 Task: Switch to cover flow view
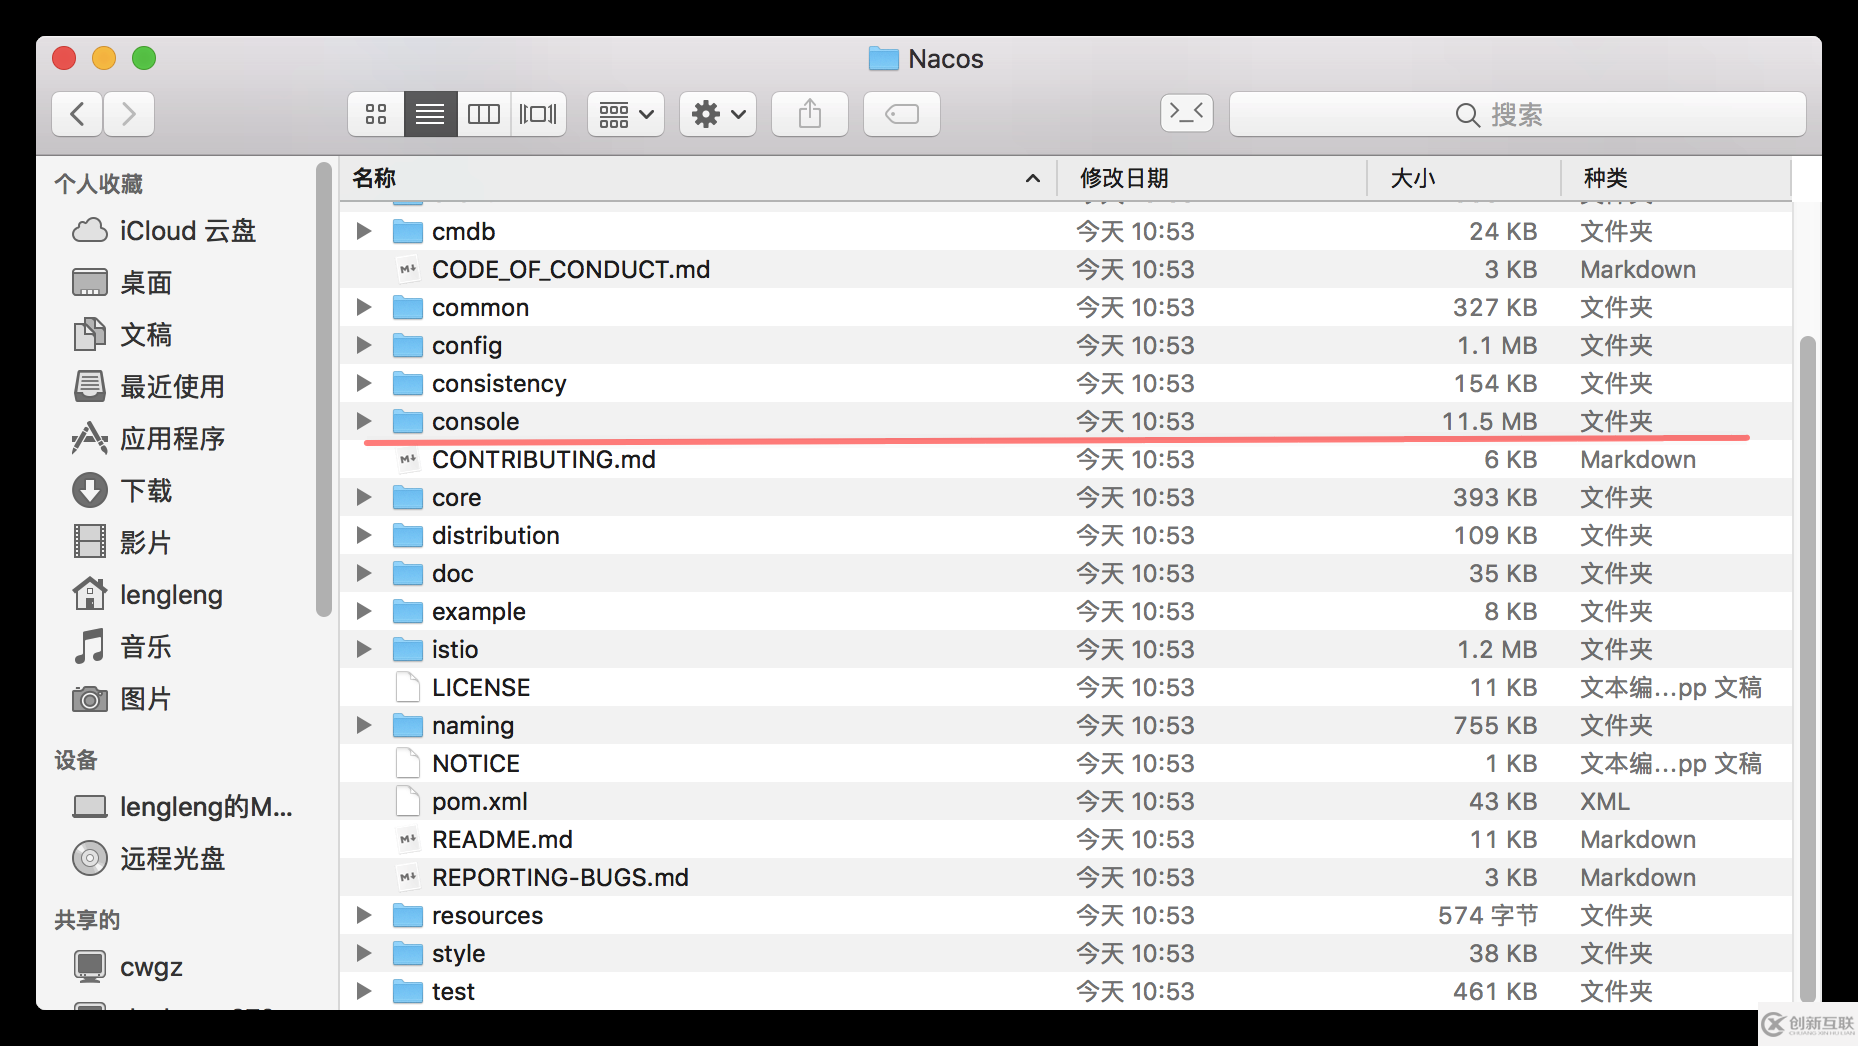point(539,114)
